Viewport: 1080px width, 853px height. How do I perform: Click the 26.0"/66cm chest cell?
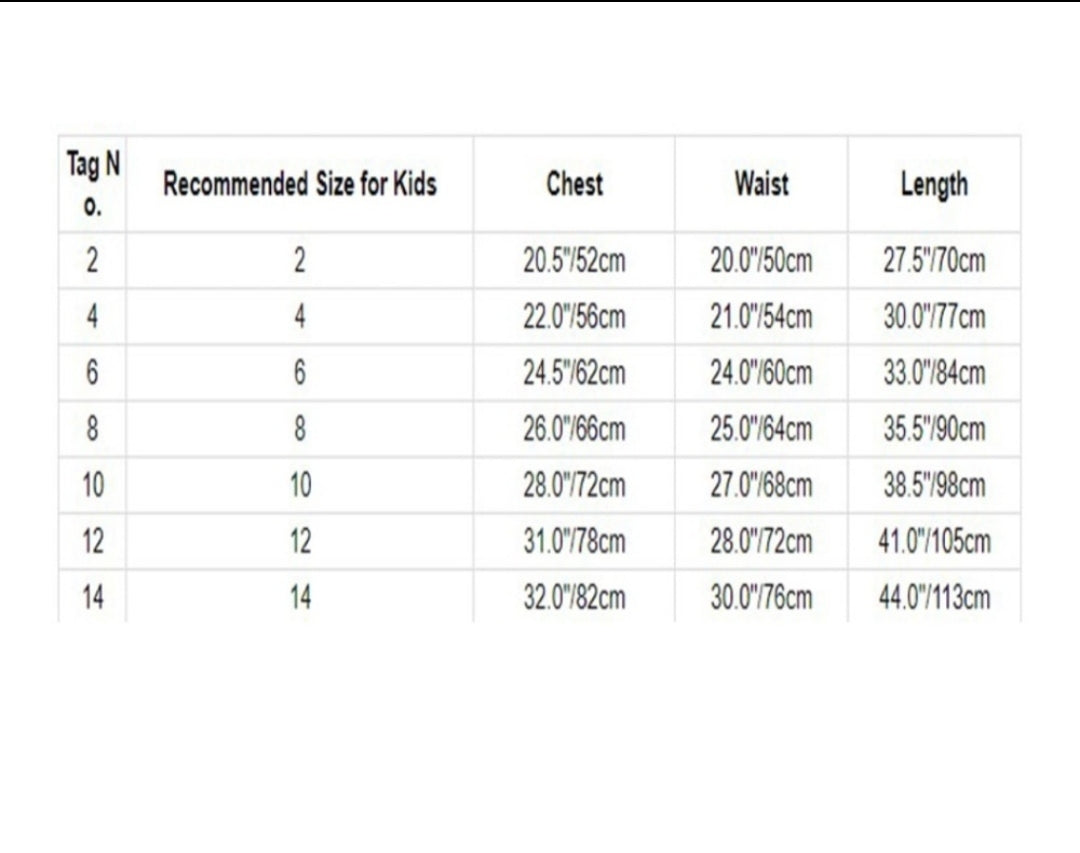(574, 429)
